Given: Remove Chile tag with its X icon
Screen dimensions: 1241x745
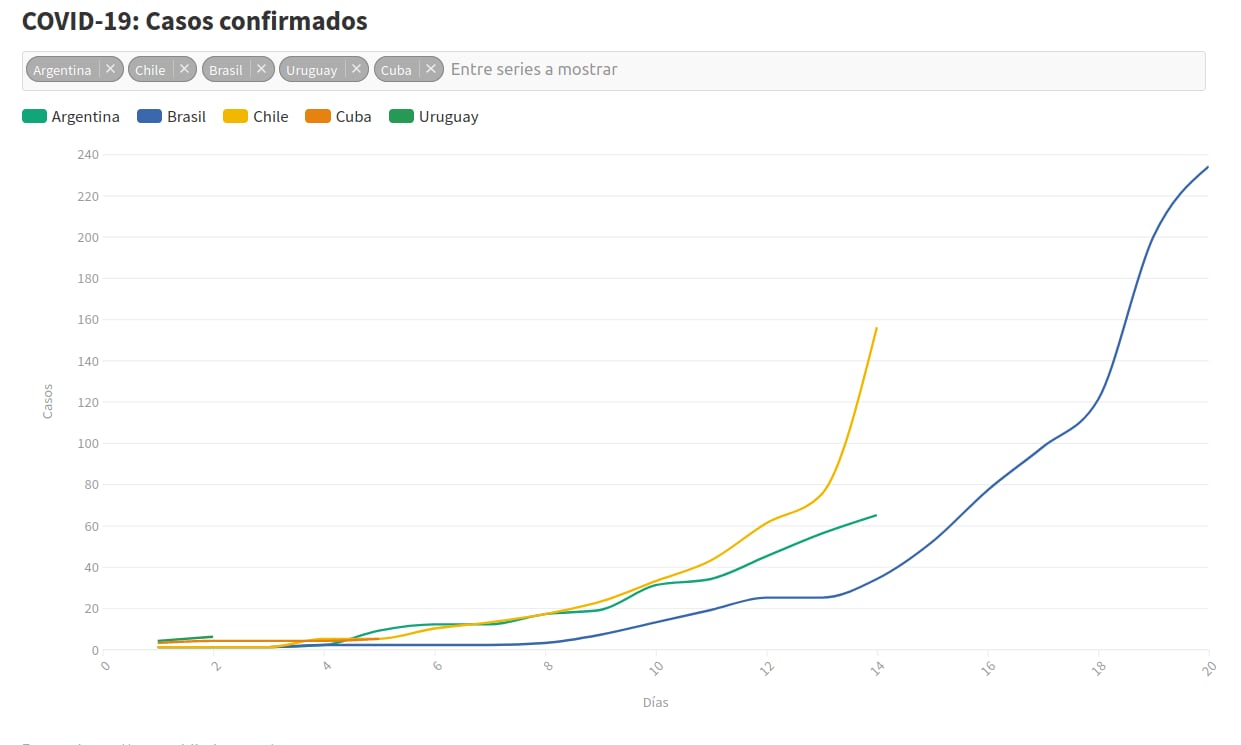Looking at the screenshot, I should 184,69.
